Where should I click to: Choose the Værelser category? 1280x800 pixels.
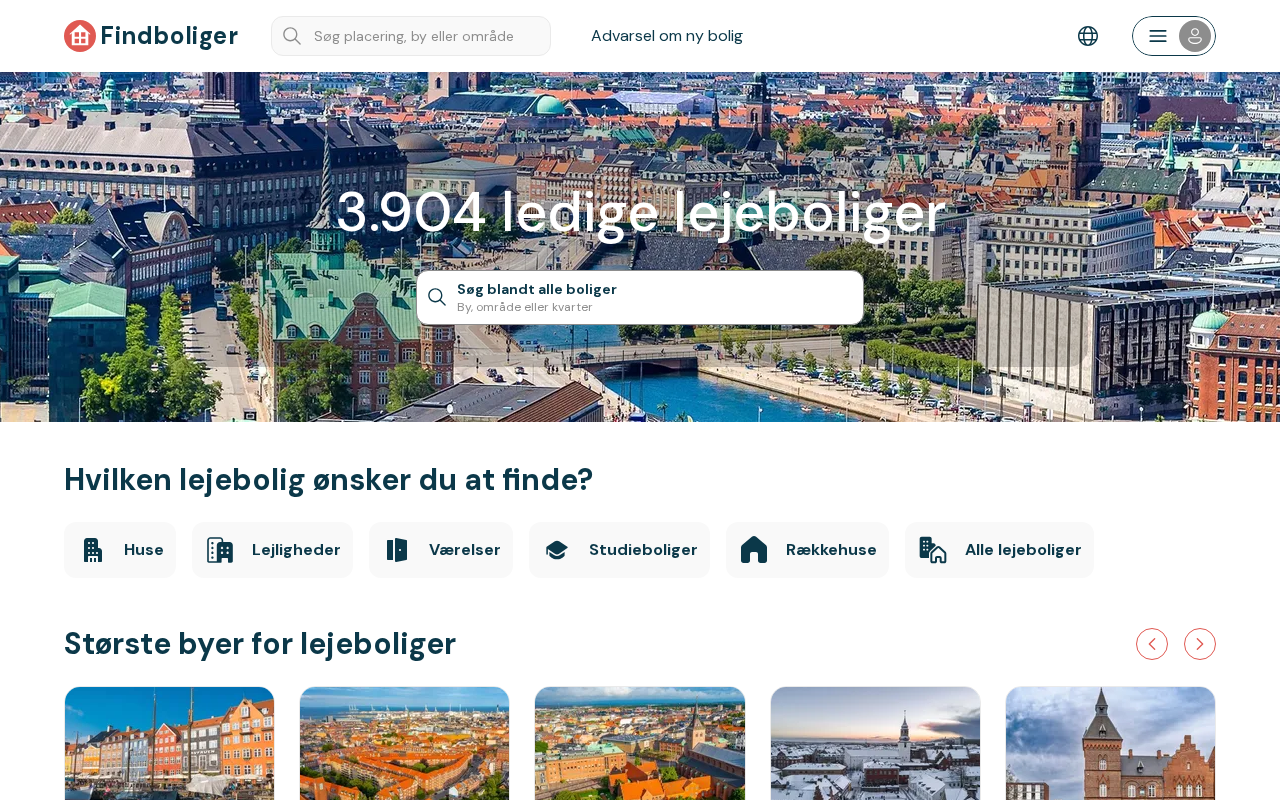pyautogui.click(x=441, y=550)
